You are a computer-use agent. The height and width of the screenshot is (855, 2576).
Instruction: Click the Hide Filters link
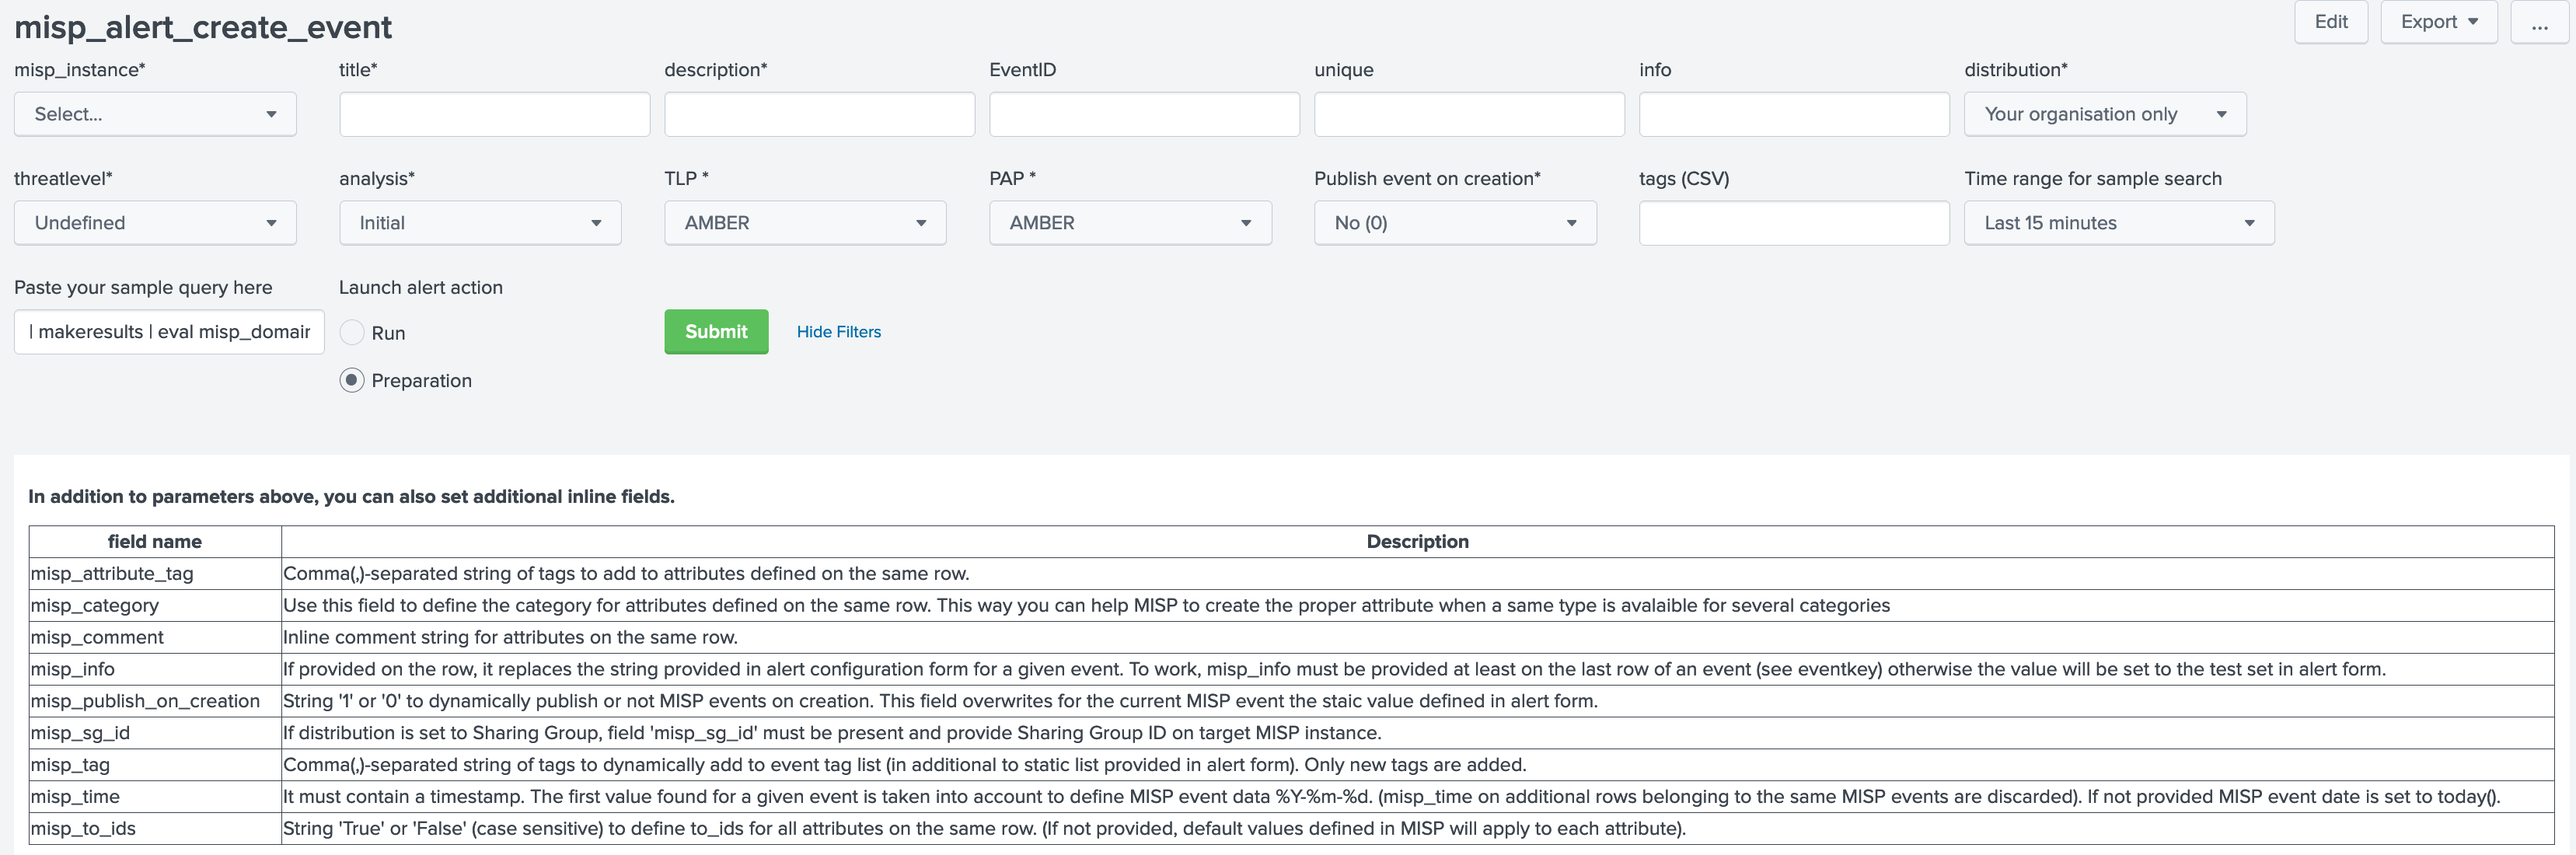[838, 332]
